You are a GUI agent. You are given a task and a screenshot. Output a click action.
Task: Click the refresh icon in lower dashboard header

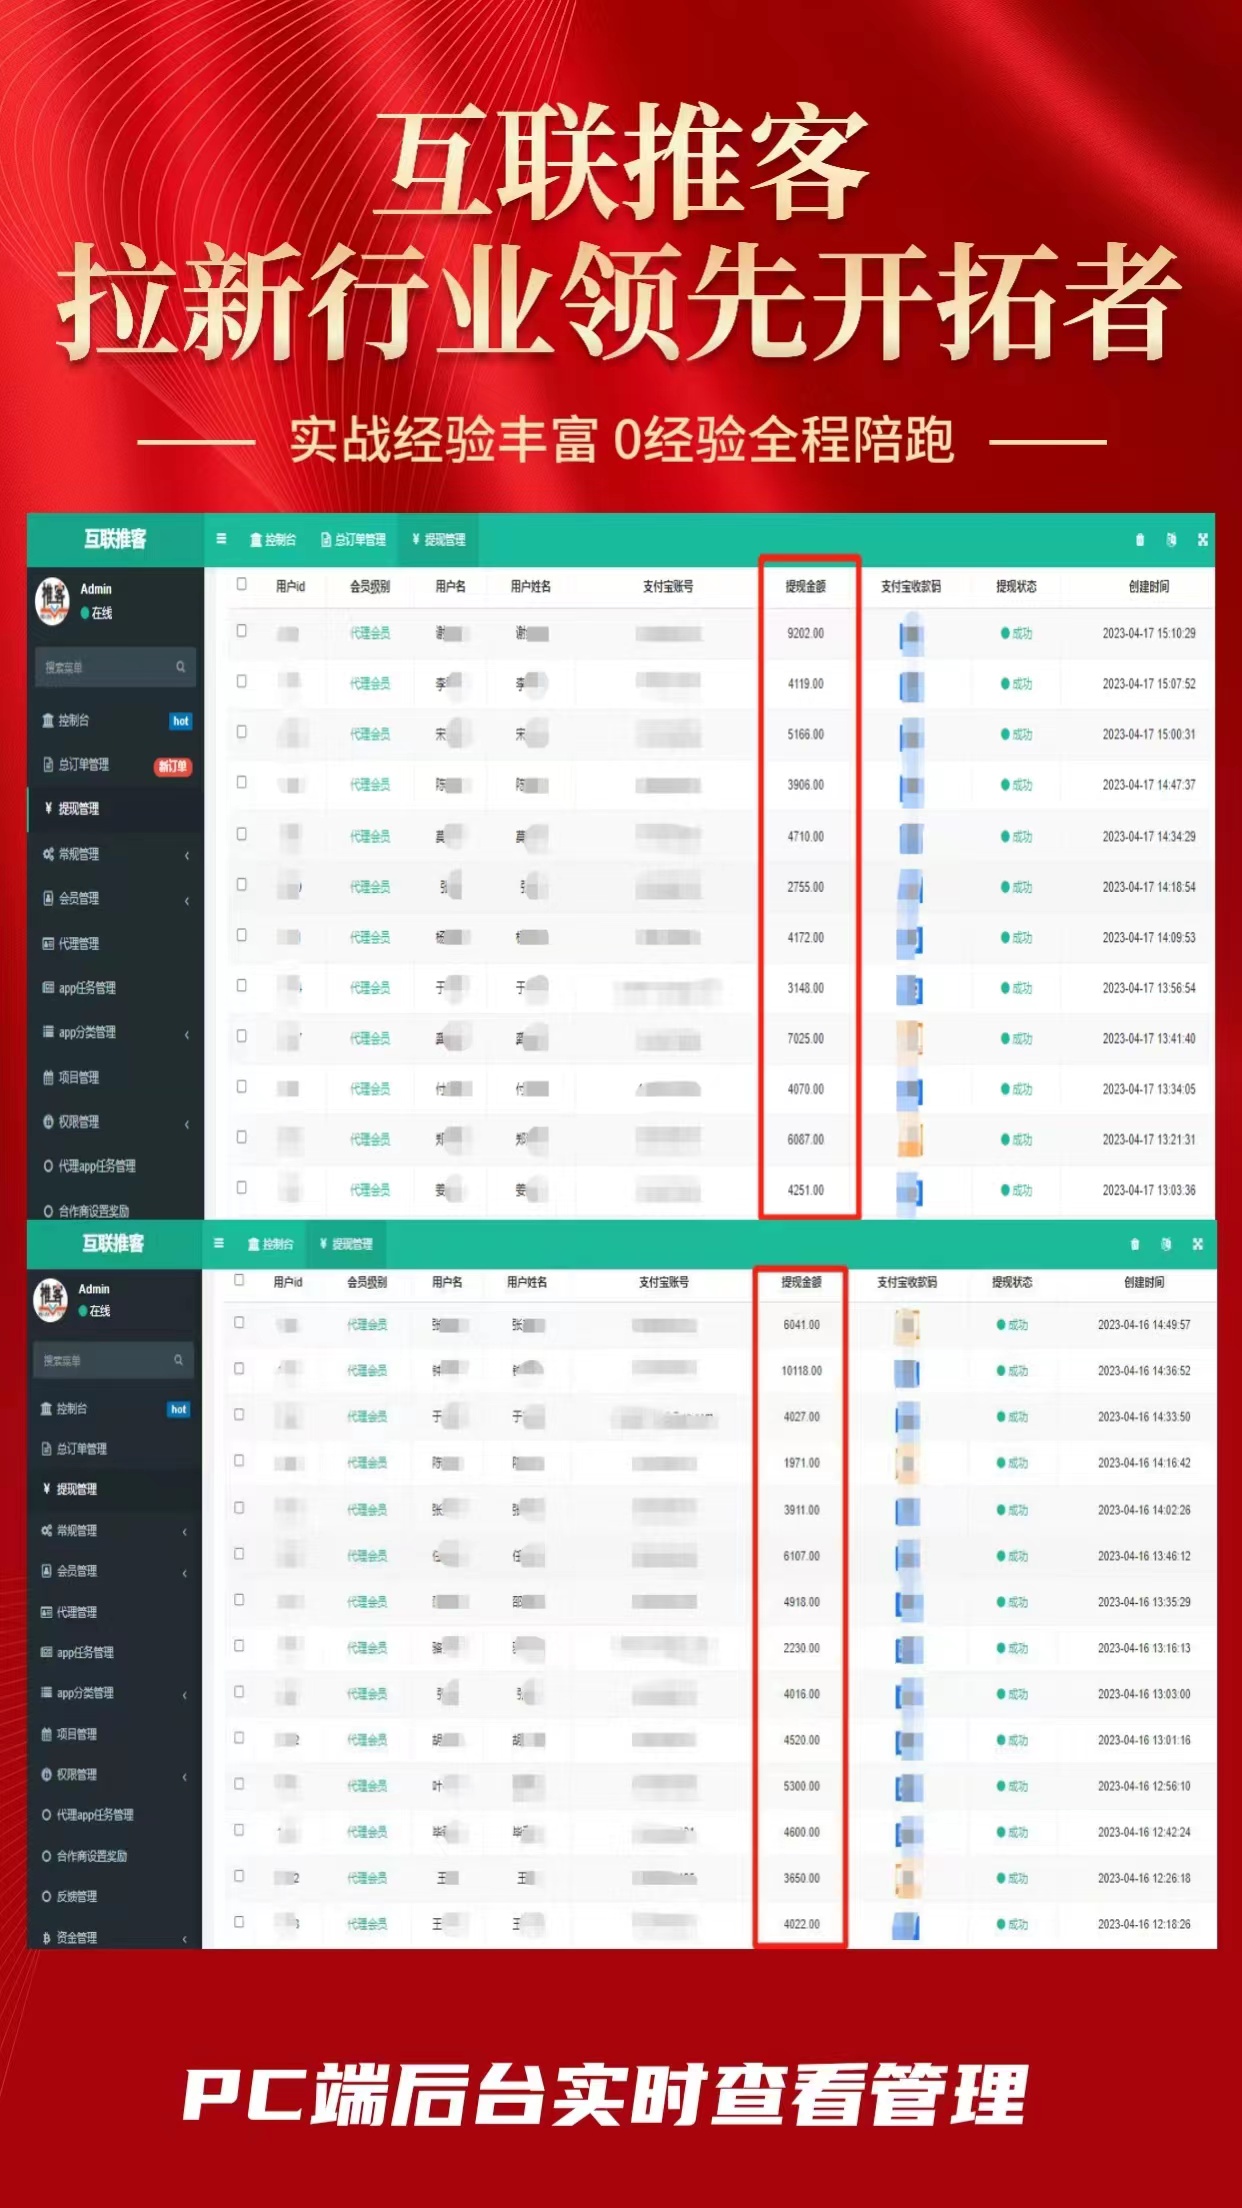click(x=1165, y=1244)
